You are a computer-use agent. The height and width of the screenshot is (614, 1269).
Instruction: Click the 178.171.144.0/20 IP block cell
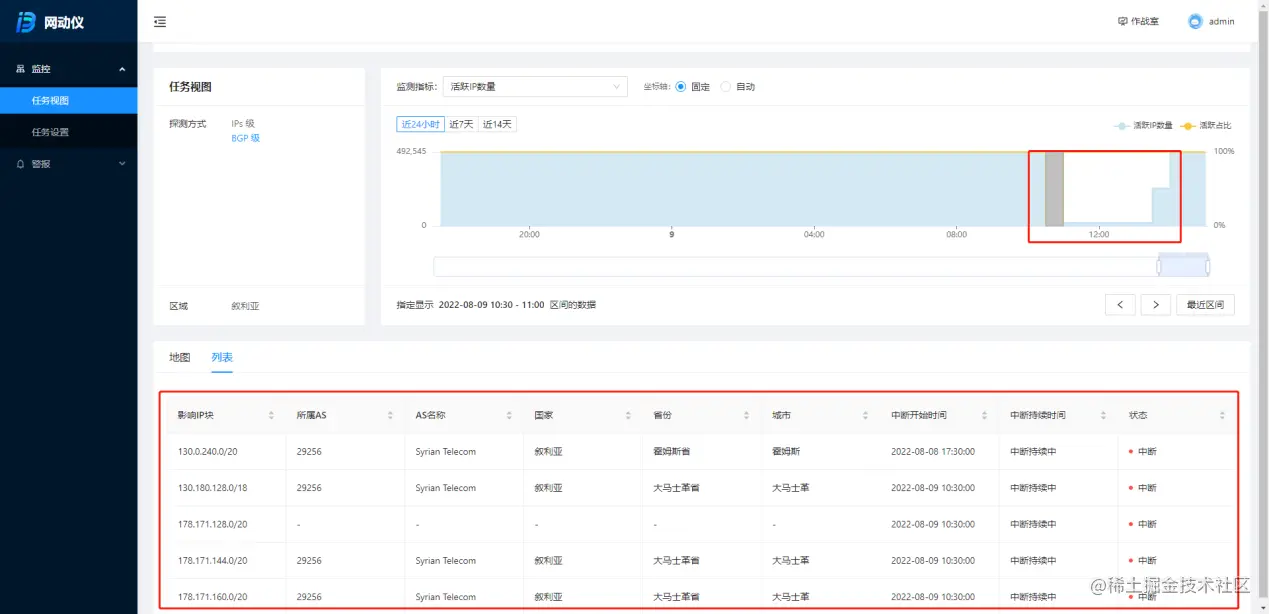(x=212, y=561)
